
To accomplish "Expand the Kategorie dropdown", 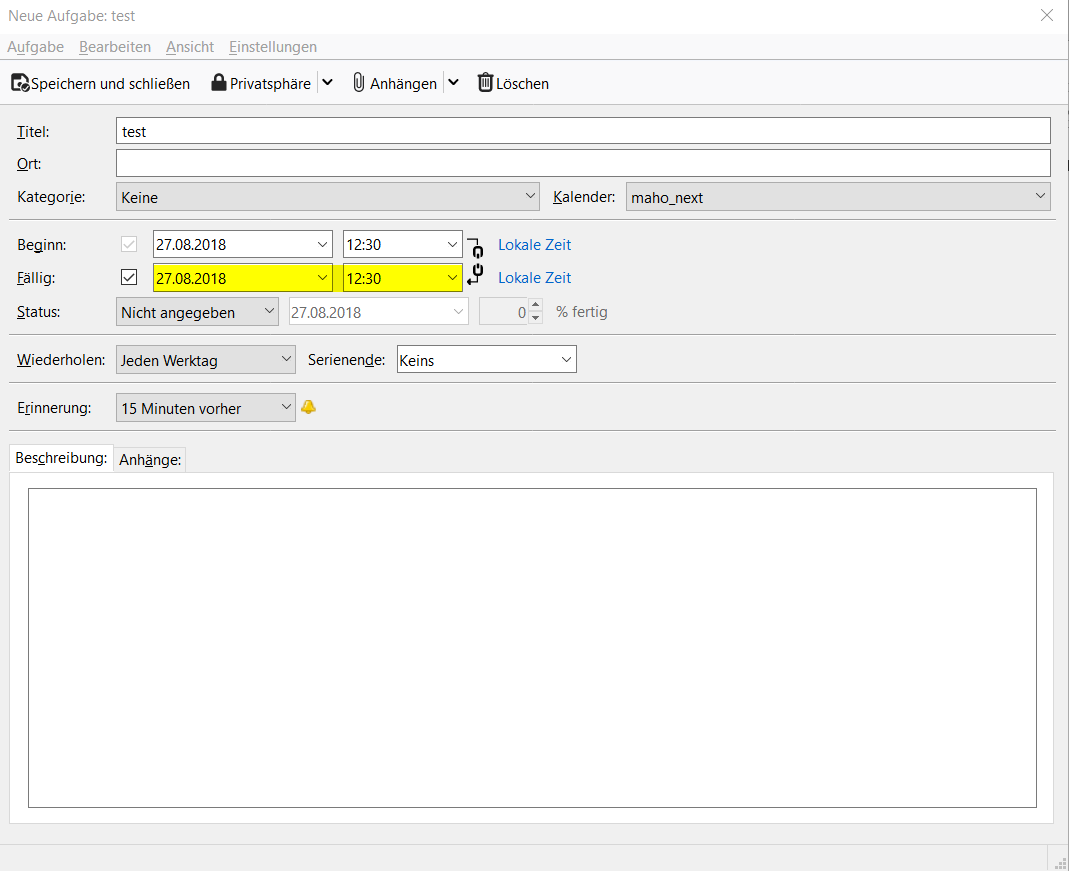I will pyautogui.click(x=328, y=197).
